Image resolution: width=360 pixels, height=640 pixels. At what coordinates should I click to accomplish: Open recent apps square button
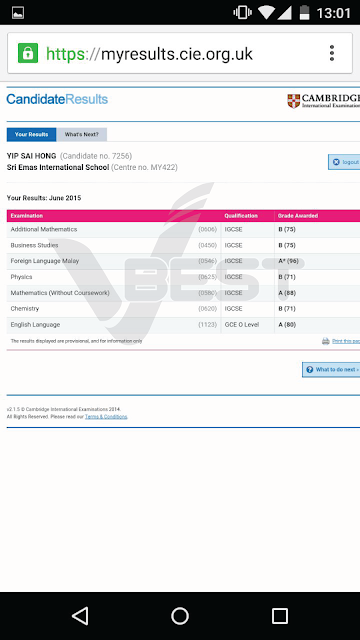[280, 616]
